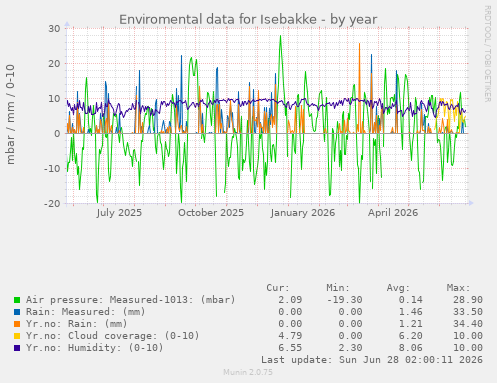This screenshot has height=383, width=497.
Task: Click the 'Air pressure: Measured-1013: (mbar)' label
Action: coord(131,300)
